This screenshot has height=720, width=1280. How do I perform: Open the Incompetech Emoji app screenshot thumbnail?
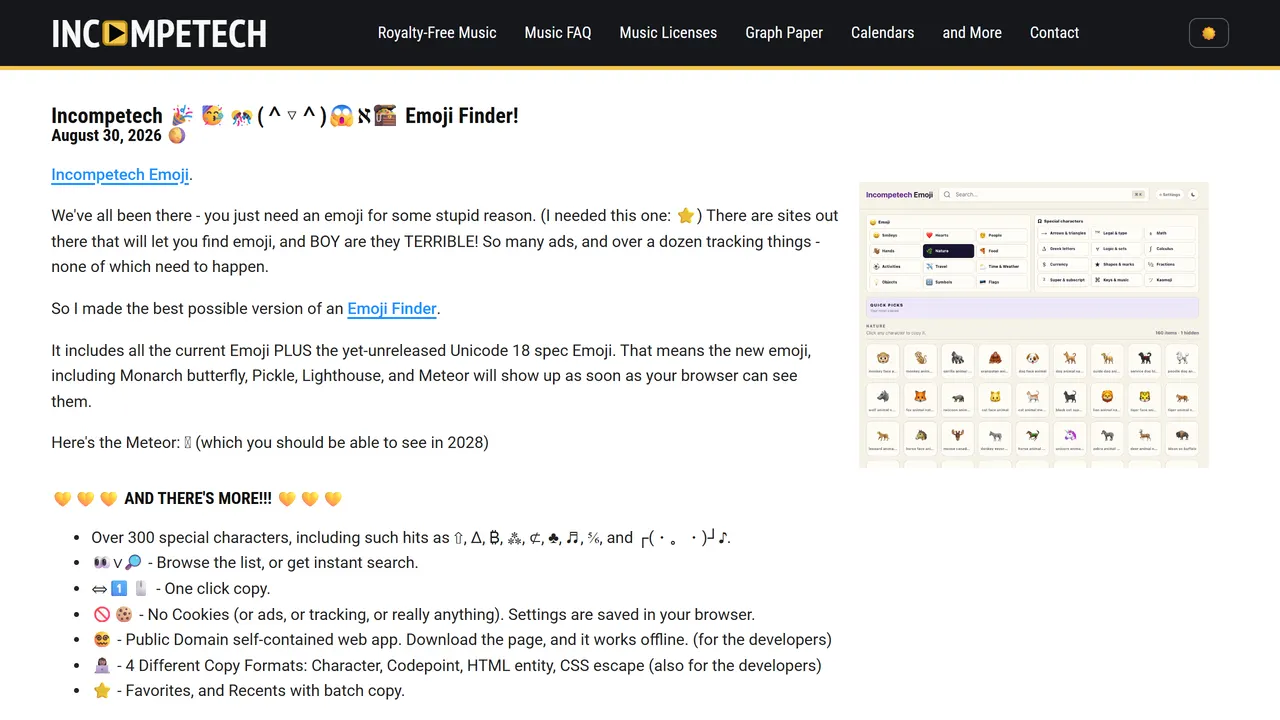[1033, 325]
